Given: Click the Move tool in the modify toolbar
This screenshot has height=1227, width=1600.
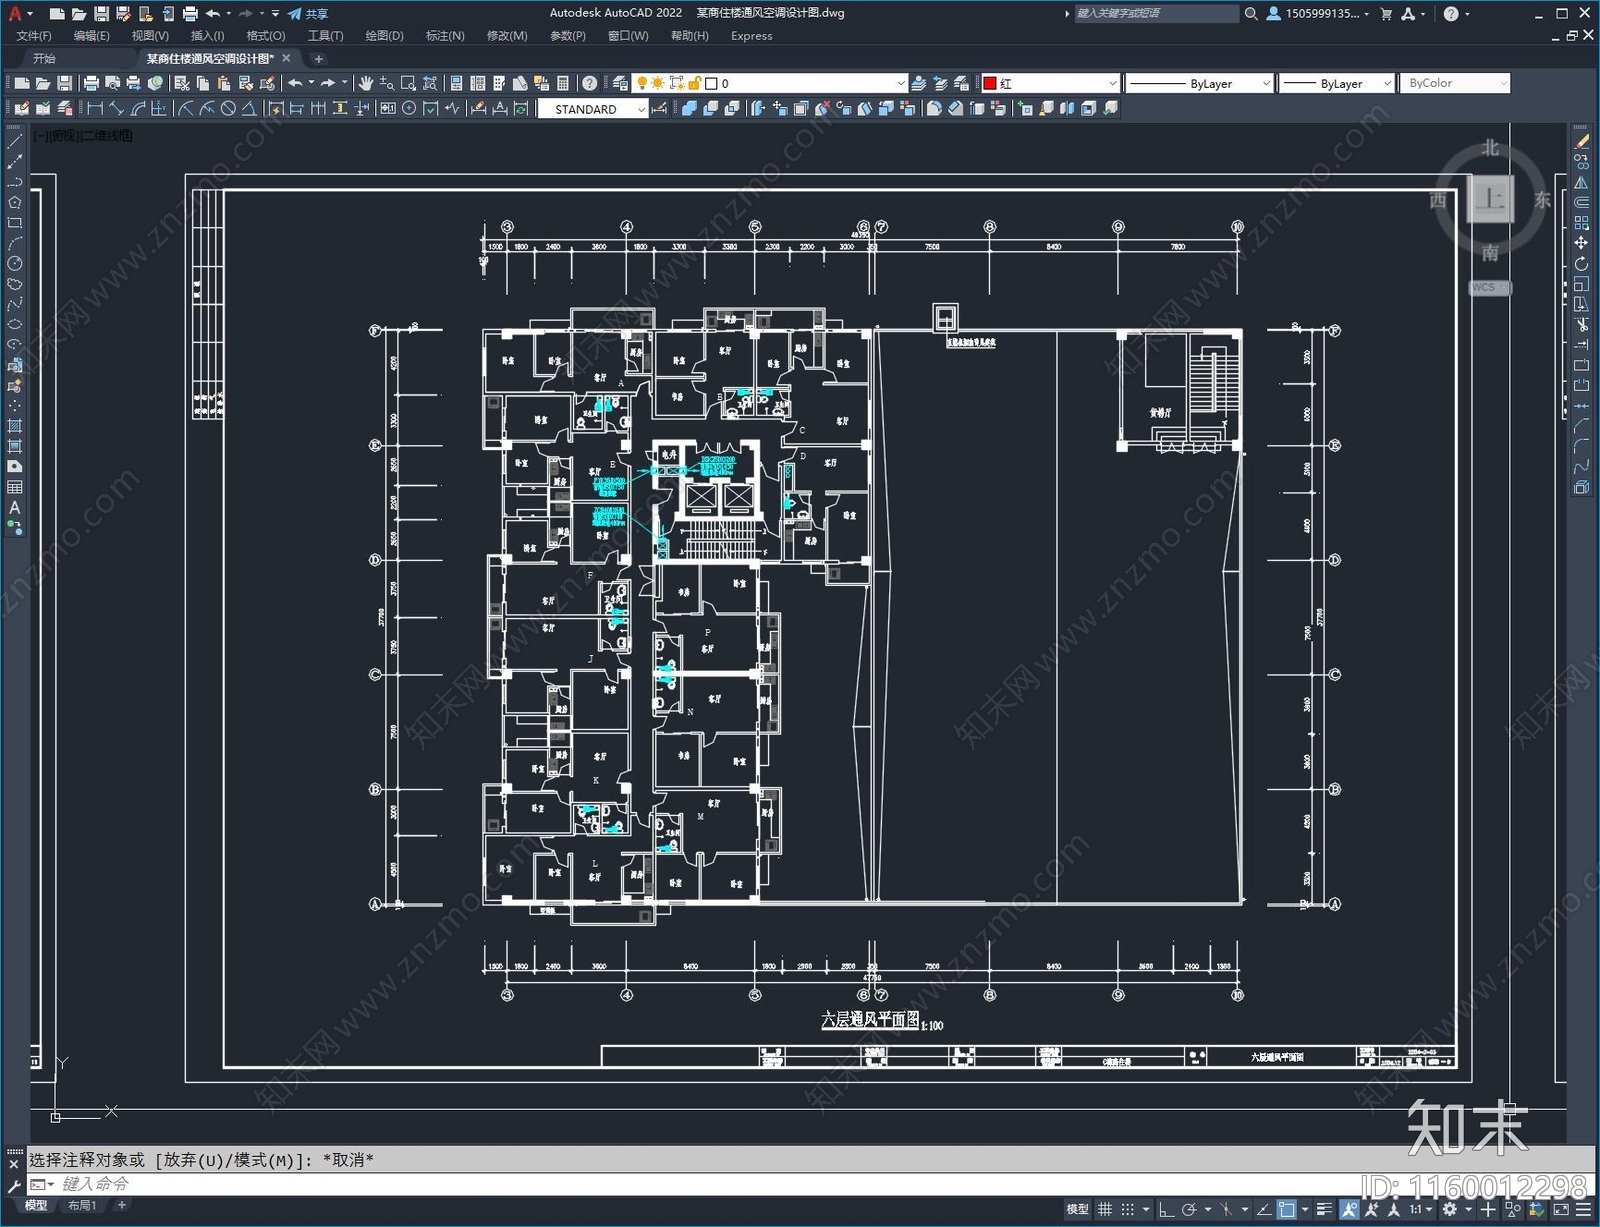Looking at the screenshot, I should [1581, 243].
